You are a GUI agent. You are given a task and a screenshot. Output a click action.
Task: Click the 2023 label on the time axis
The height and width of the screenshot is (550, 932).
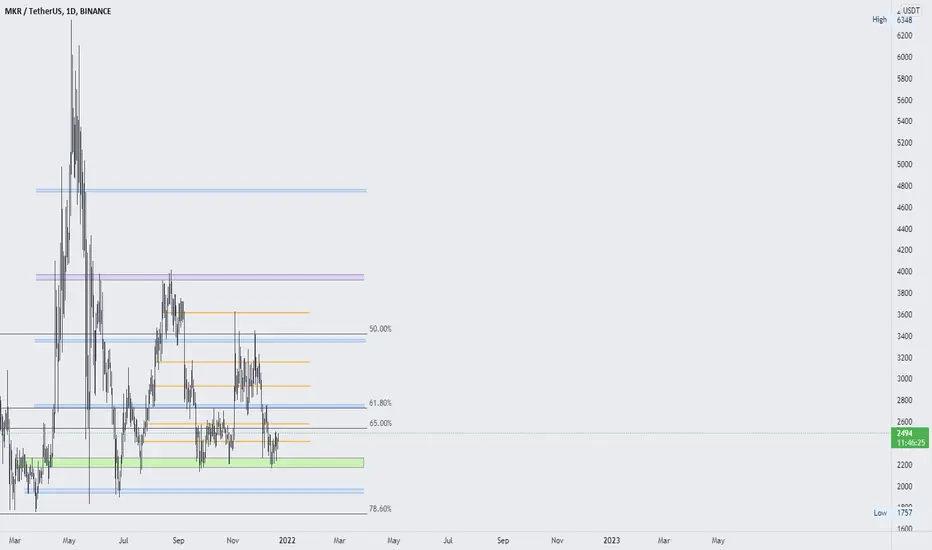click(612, 540)
